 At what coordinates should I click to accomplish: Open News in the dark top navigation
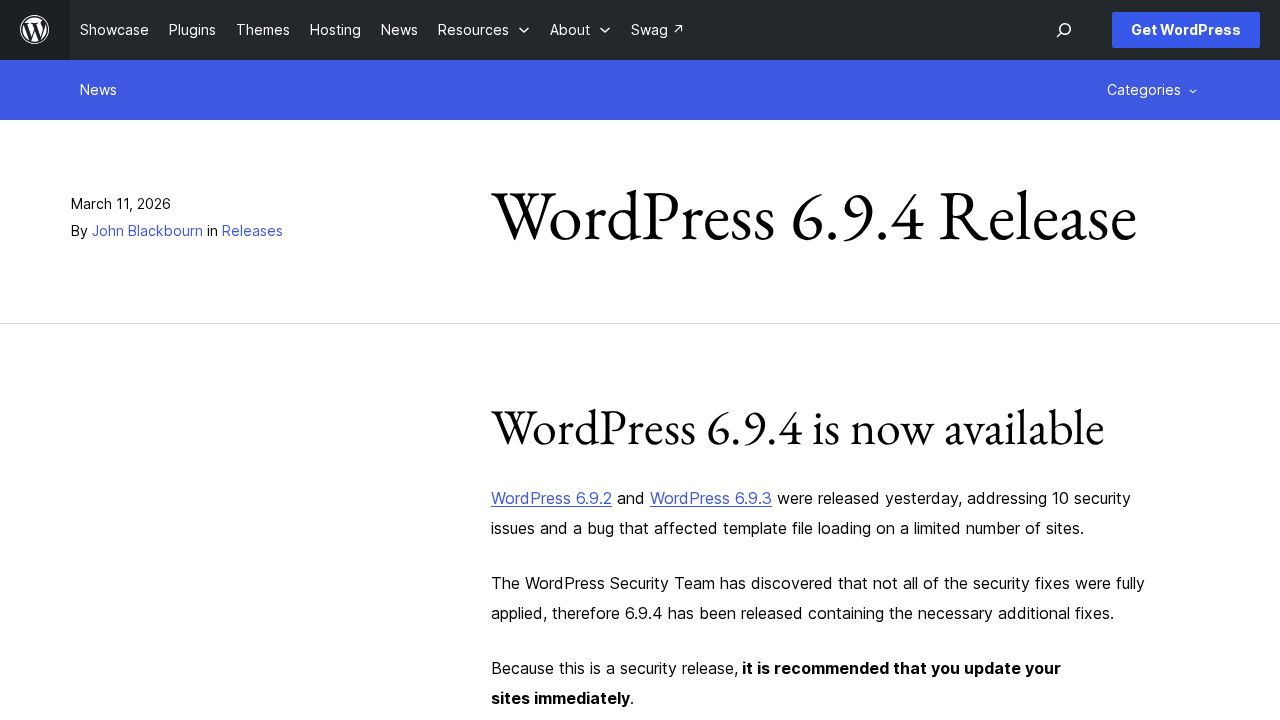[x=399, y=30]
